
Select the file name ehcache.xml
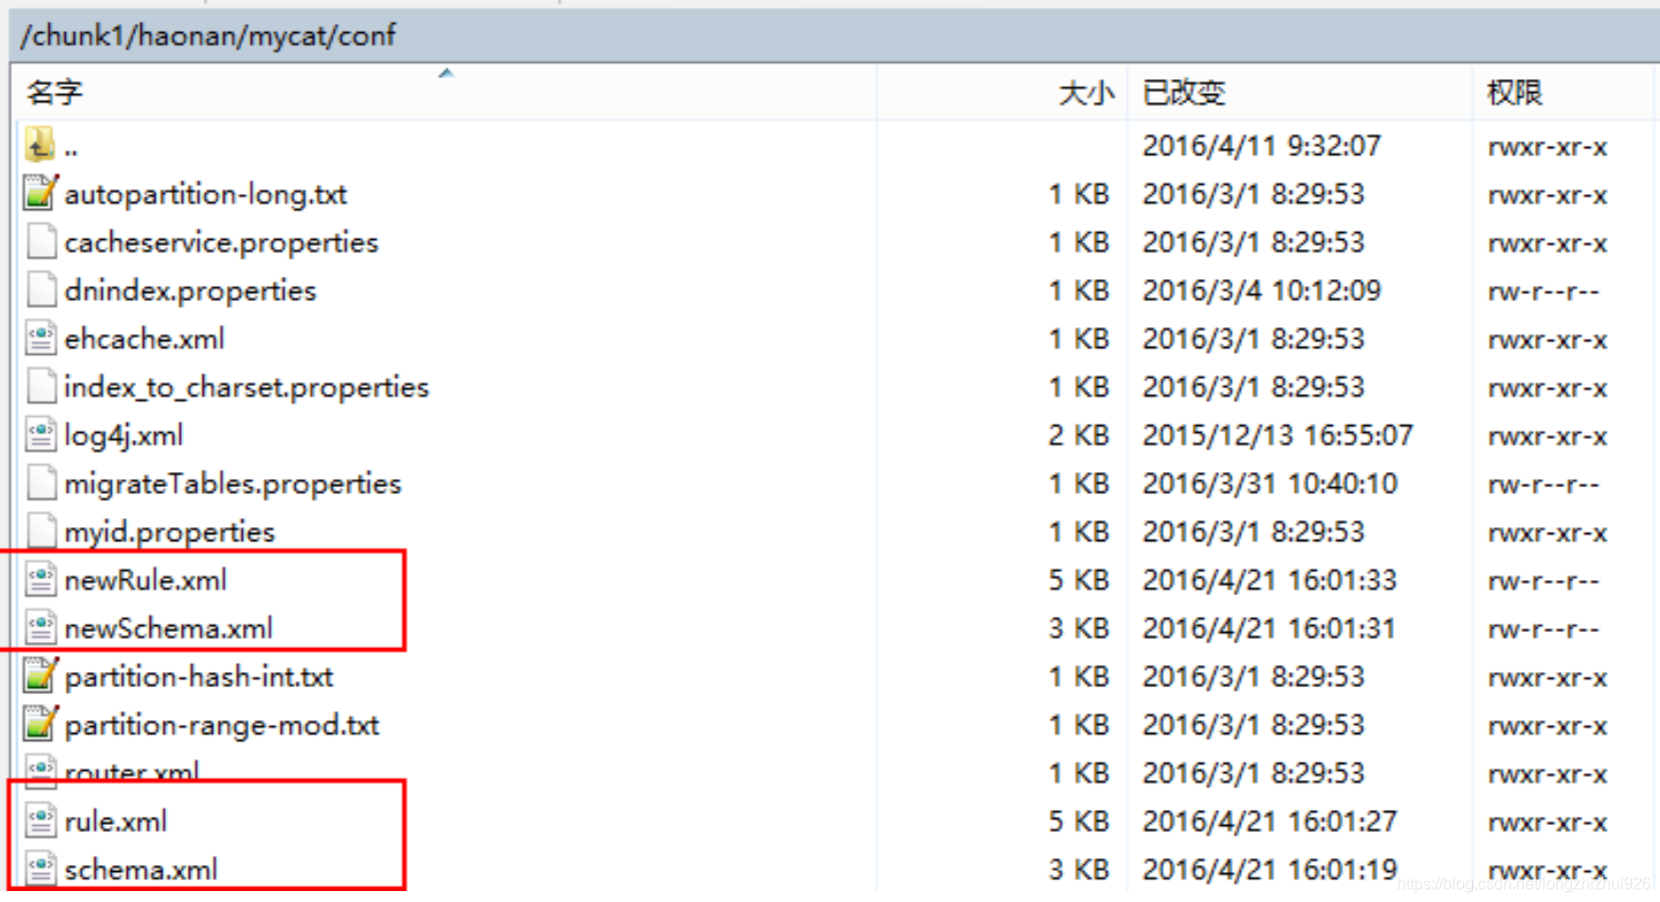click(145, 339)
